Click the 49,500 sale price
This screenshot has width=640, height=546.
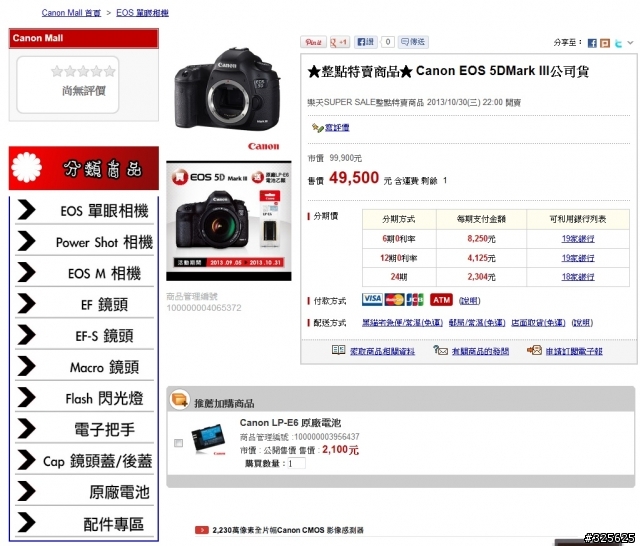pyautogui.click(x=354, y=178)
